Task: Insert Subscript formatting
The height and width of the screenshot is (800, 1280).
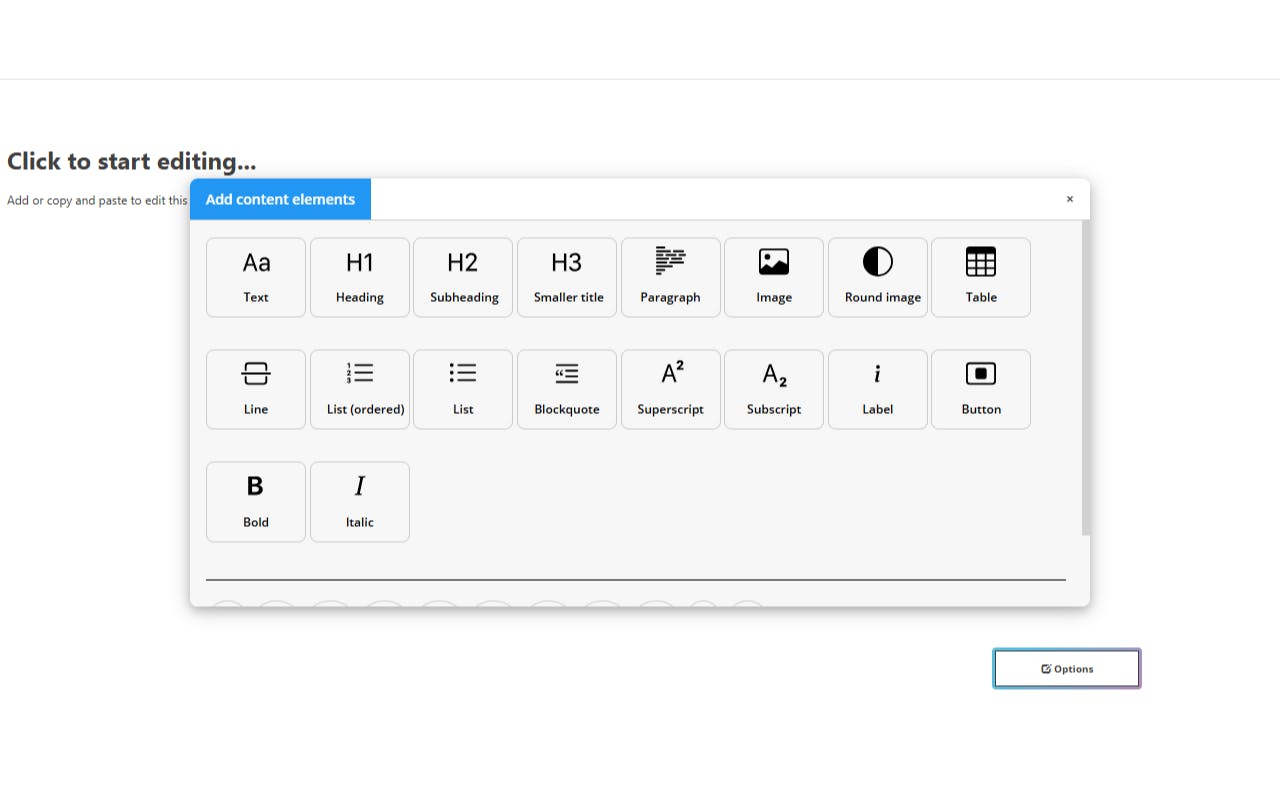Action: (x=774, y=389)
